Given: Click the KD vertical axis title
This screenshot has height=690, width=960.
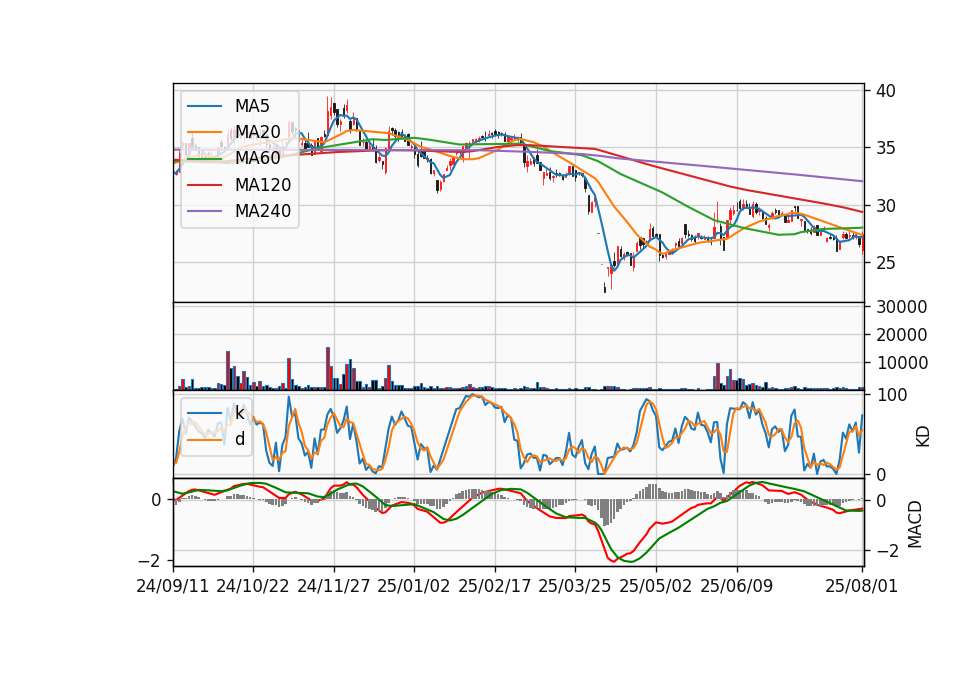Looking at the screenshot, I should [x=923, y=437].
